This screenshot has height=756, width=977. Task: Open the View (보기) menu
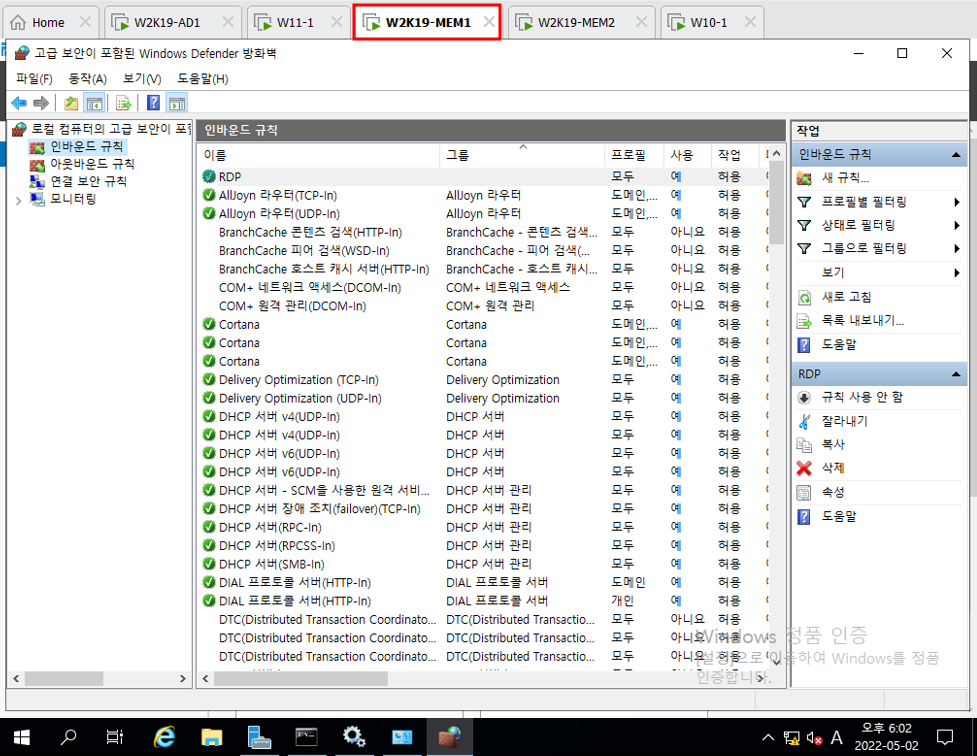click(x=142, y=79)
